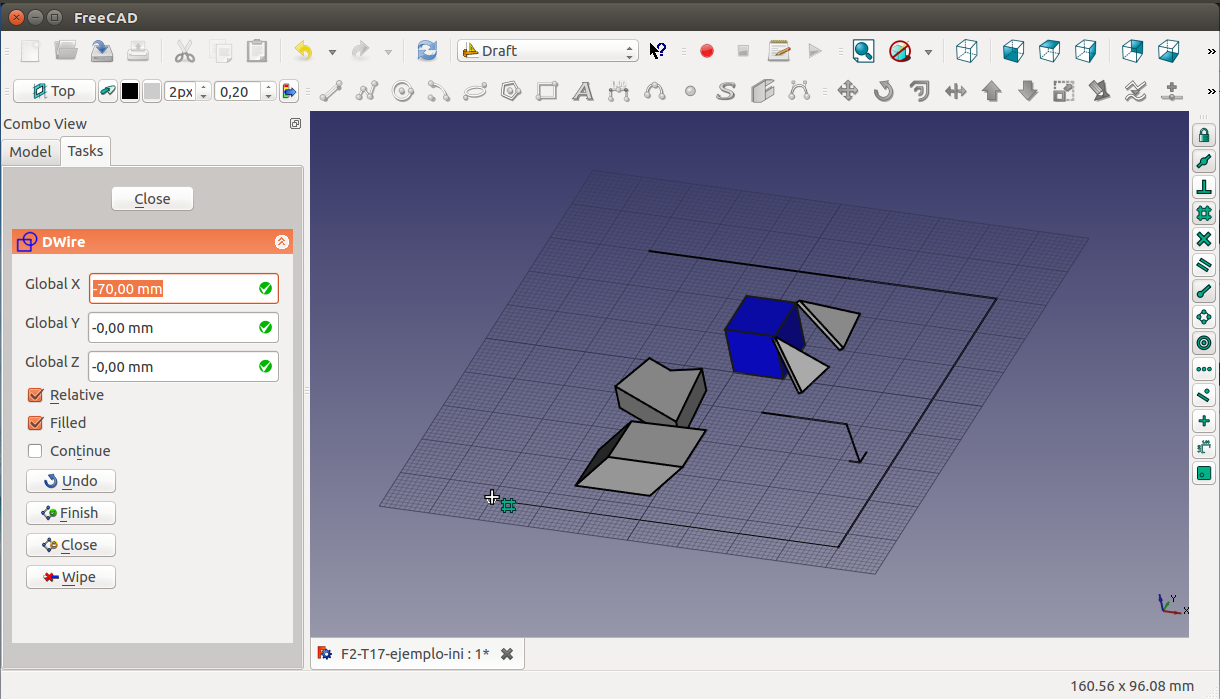
Task: Click the Rotate tool icon
Action: [x=884, y=92]
